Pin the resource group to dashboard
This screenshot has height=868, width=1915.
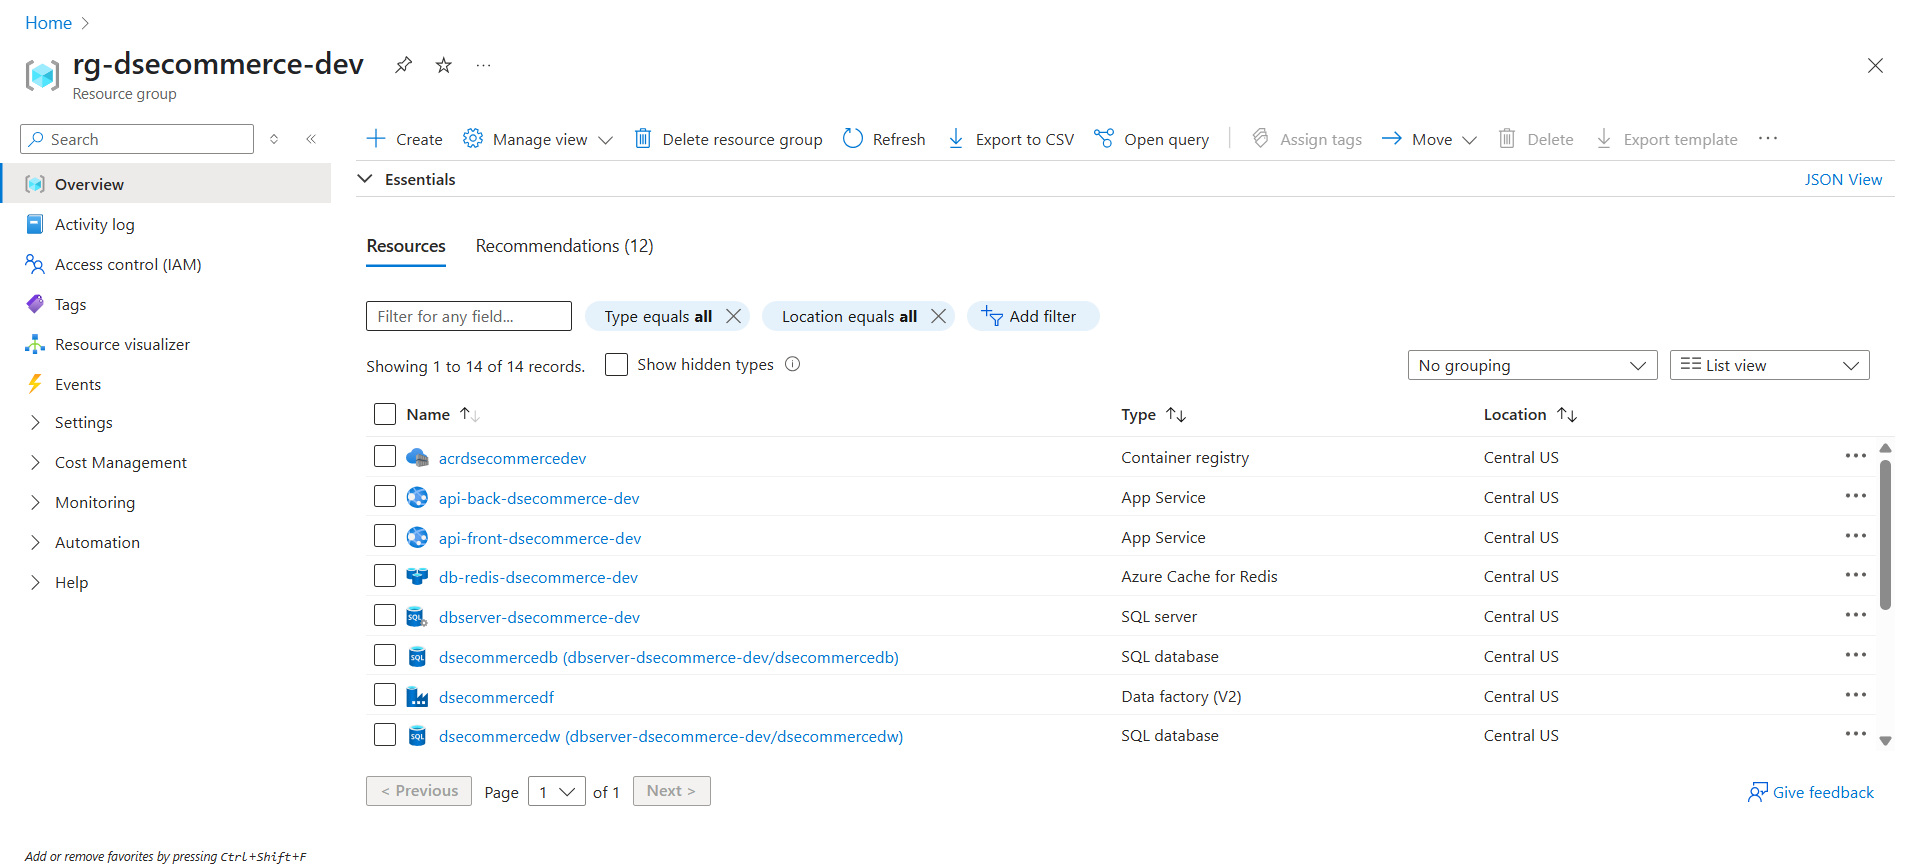403,65
